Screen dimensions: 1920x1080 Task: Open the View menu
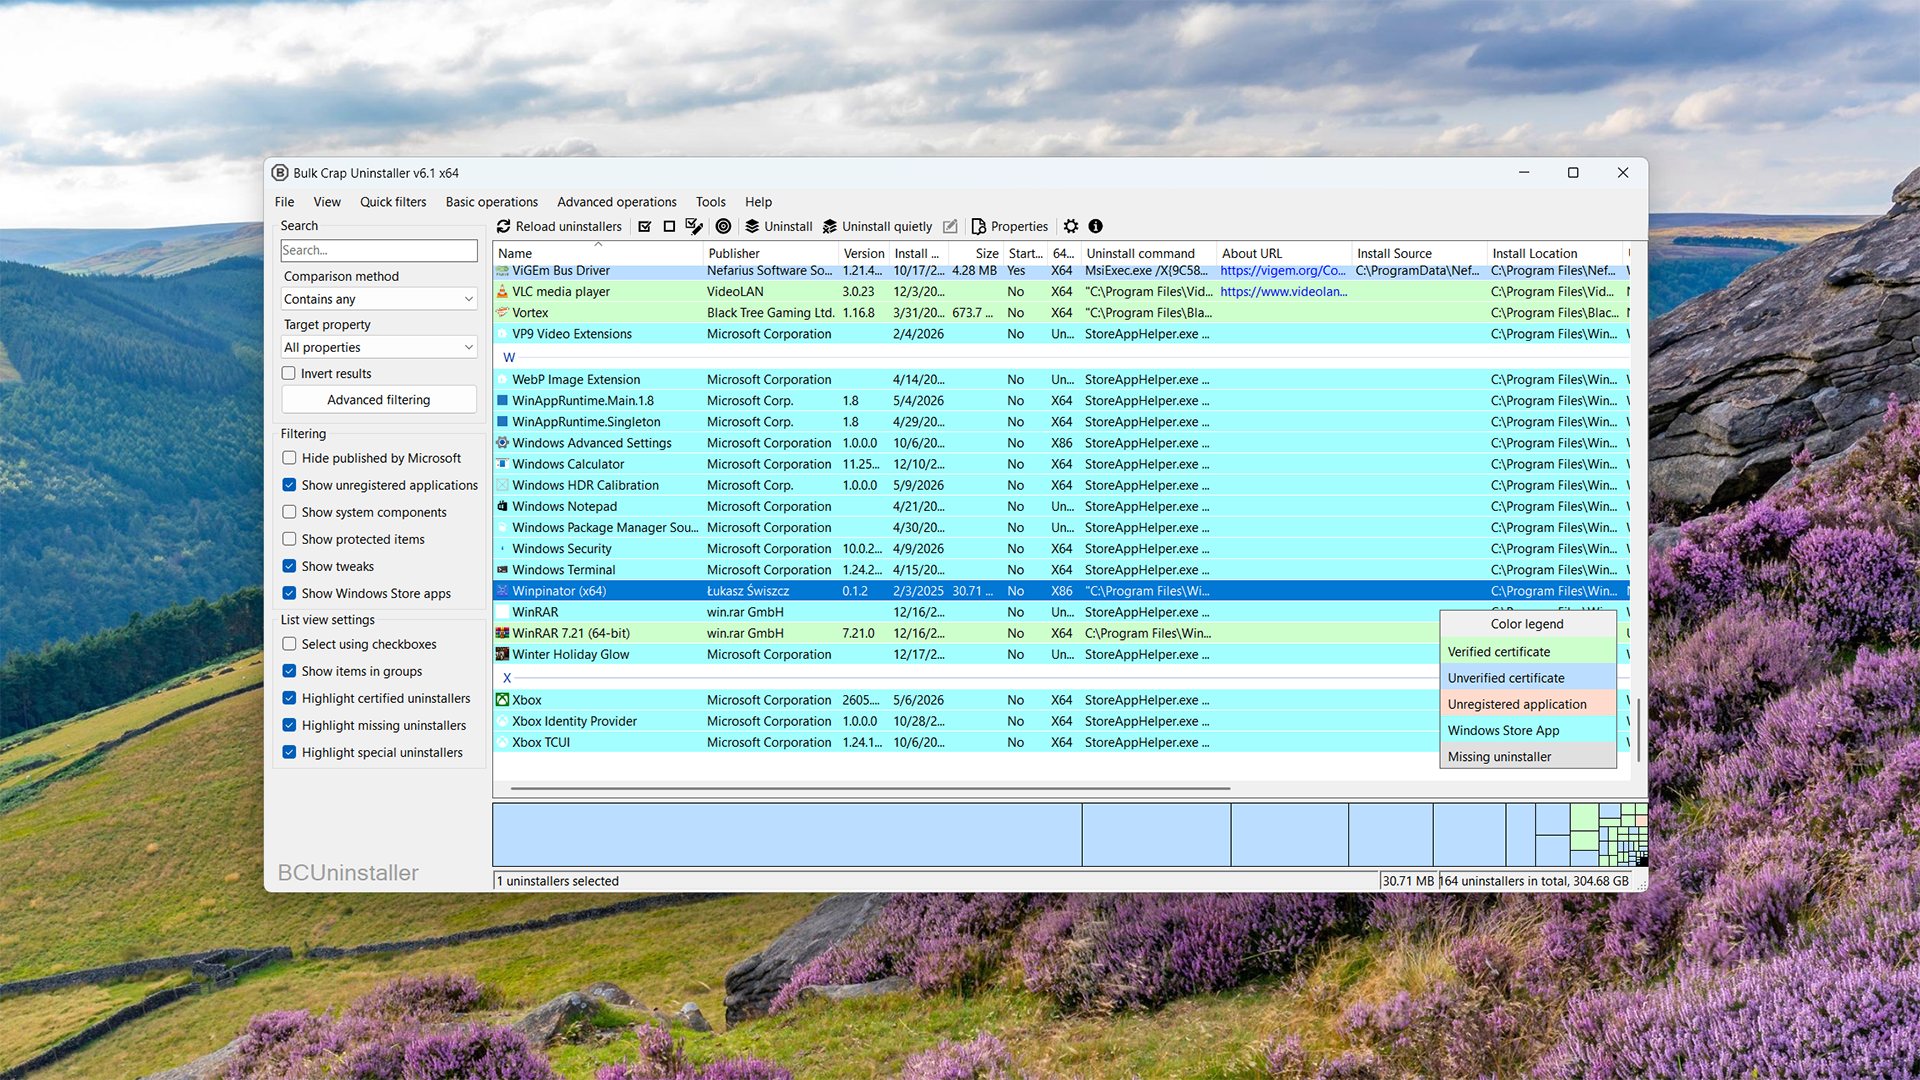pos(327,202)
